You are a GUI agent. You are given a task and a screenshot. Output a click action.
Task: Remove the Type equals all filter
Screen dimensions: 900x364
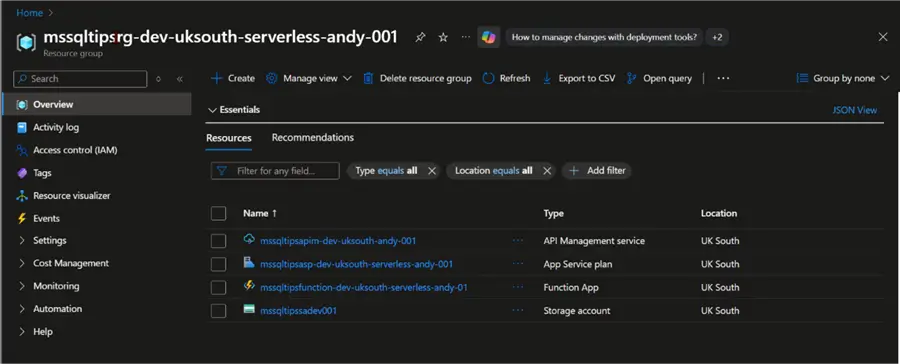432,171
